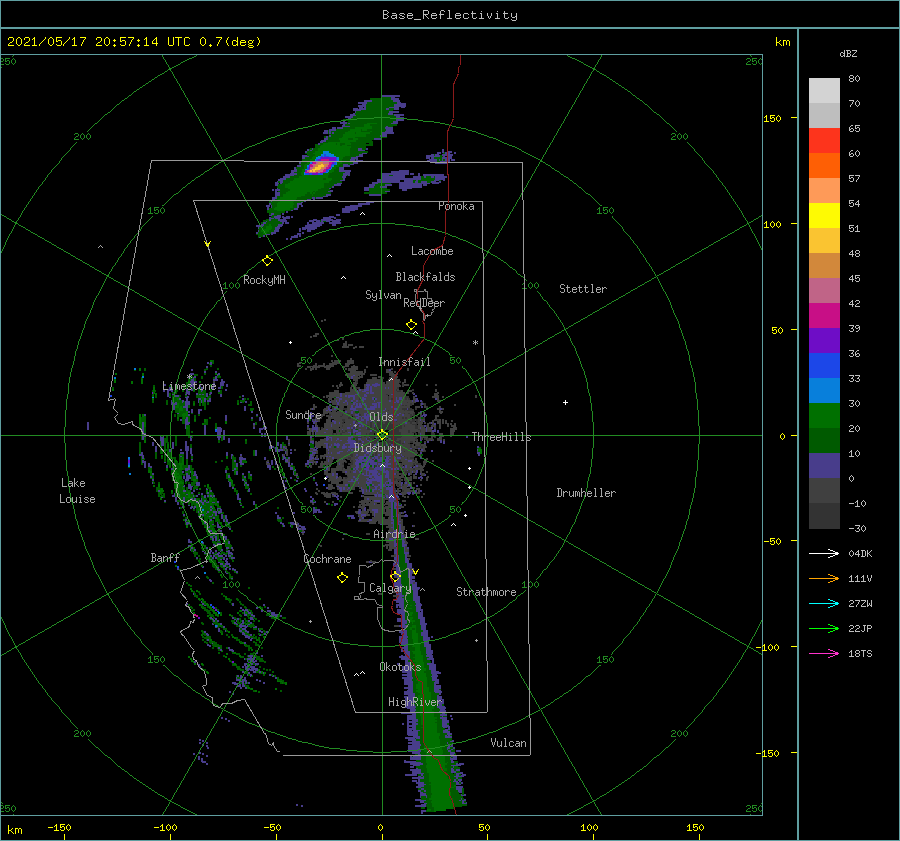
Task: Click the white asterisk above Limestone label
Action: coord(189,377)
